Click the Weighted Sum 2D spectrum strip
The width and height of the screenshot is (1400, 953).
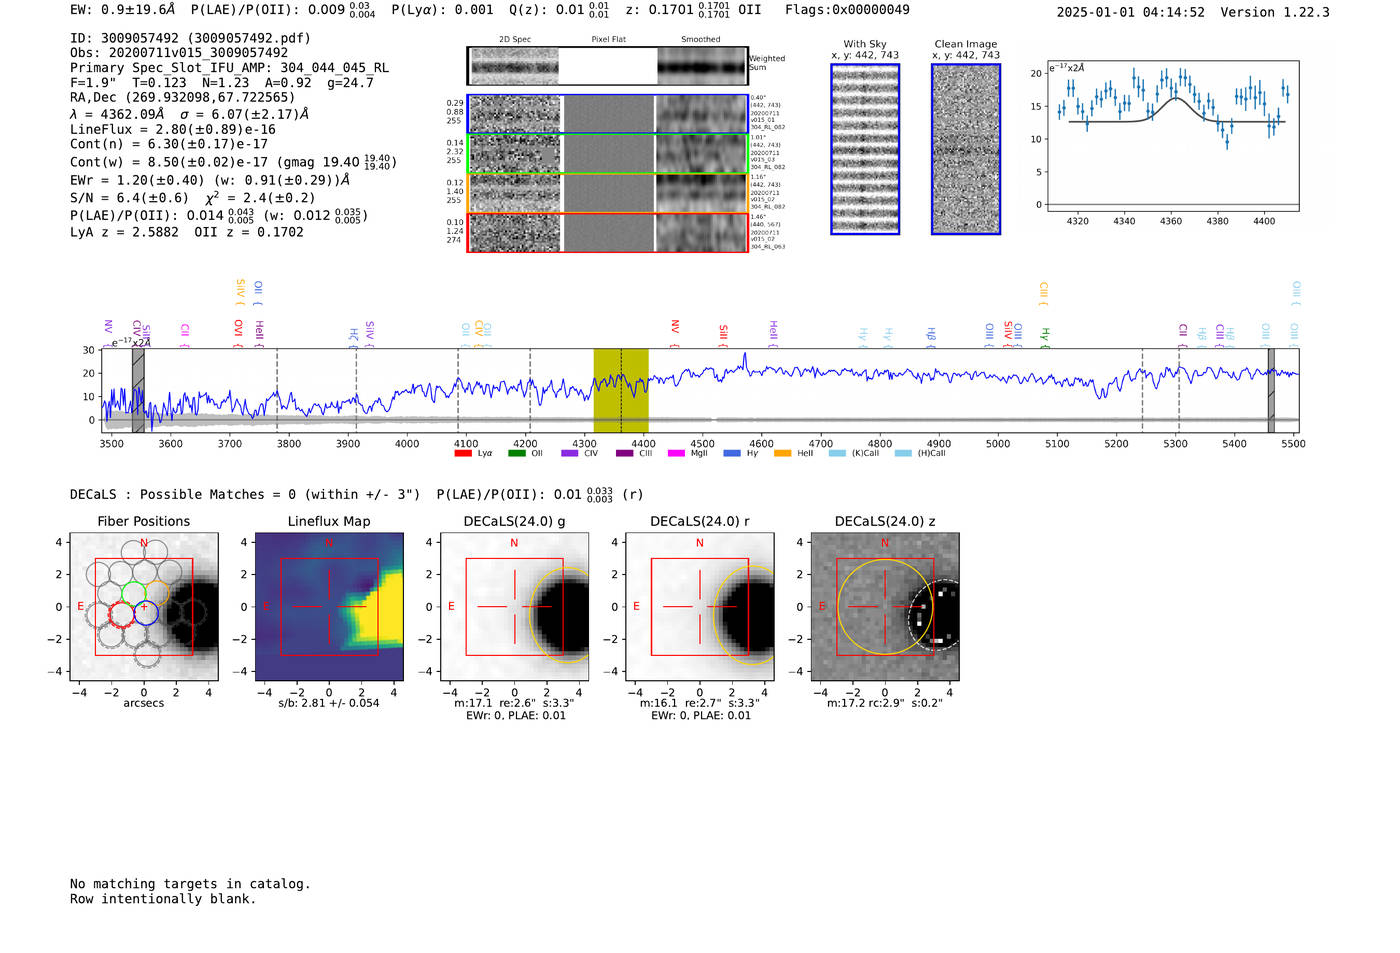(607, 66)
